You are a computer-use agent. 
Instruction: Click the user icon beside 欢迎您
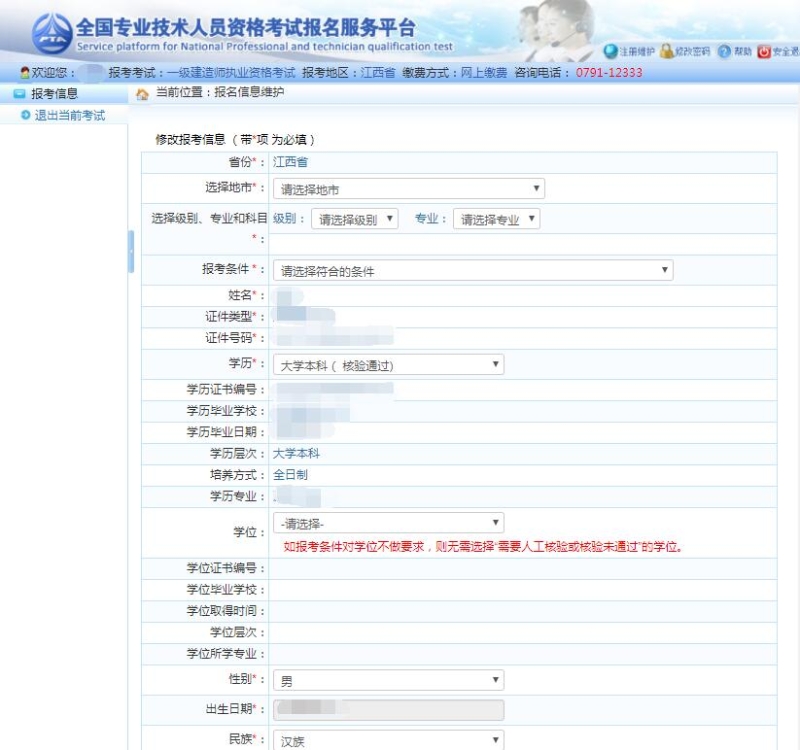(x=25, y=71)
